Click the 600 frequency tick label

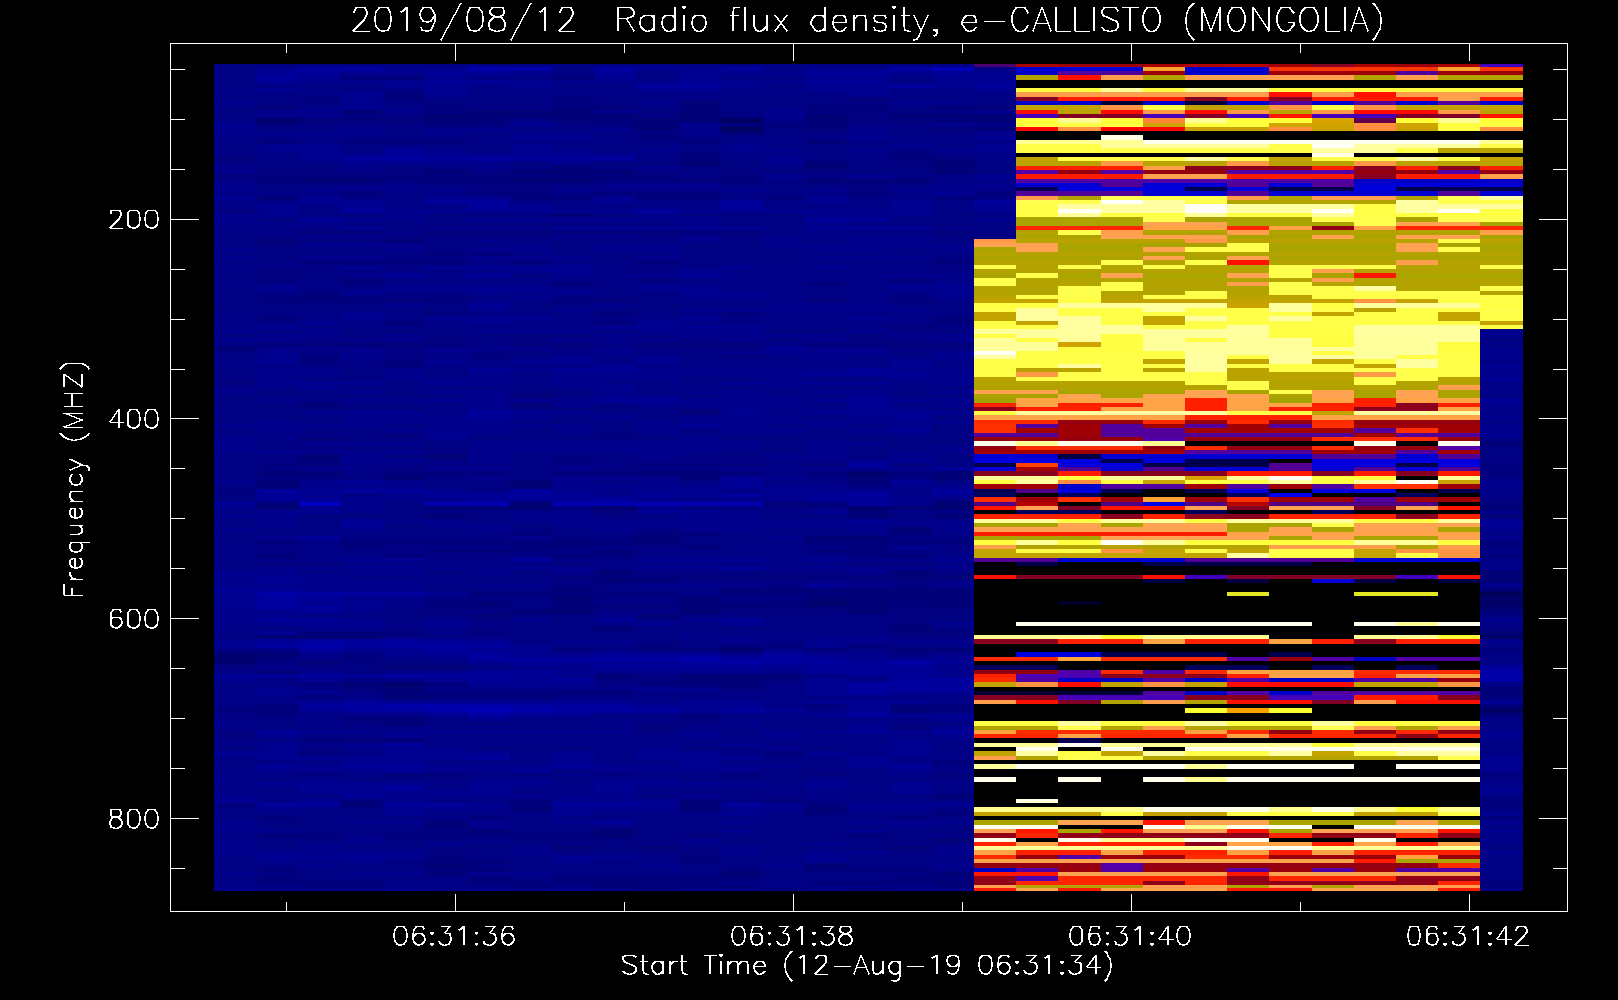click(134, 619)
